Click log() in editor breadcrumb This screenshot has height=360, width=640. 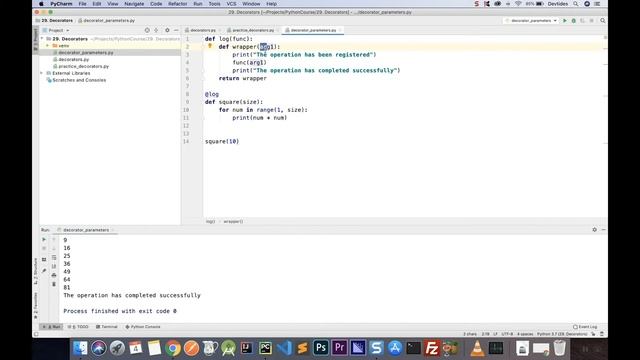click(210, 221)
